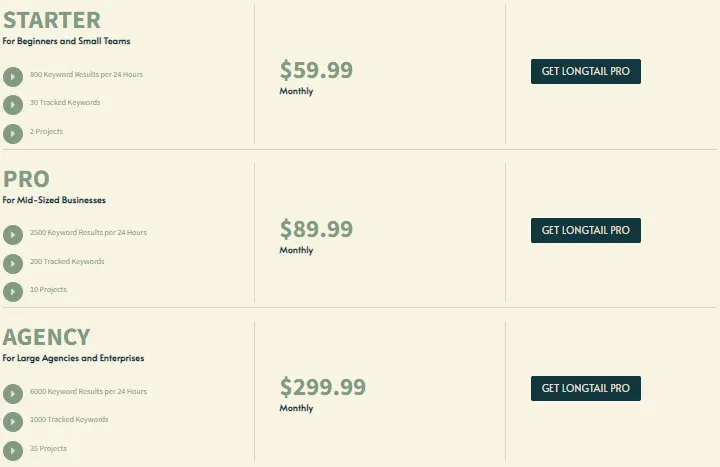Click the STARTER plan heading
Screen dimensions: 720x467
(52, 20)
